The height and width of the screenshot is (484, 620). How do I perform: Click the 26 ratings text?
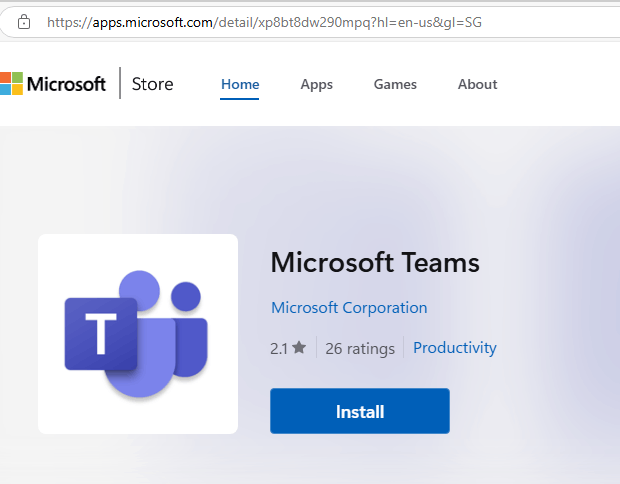[x=360, y=348]
